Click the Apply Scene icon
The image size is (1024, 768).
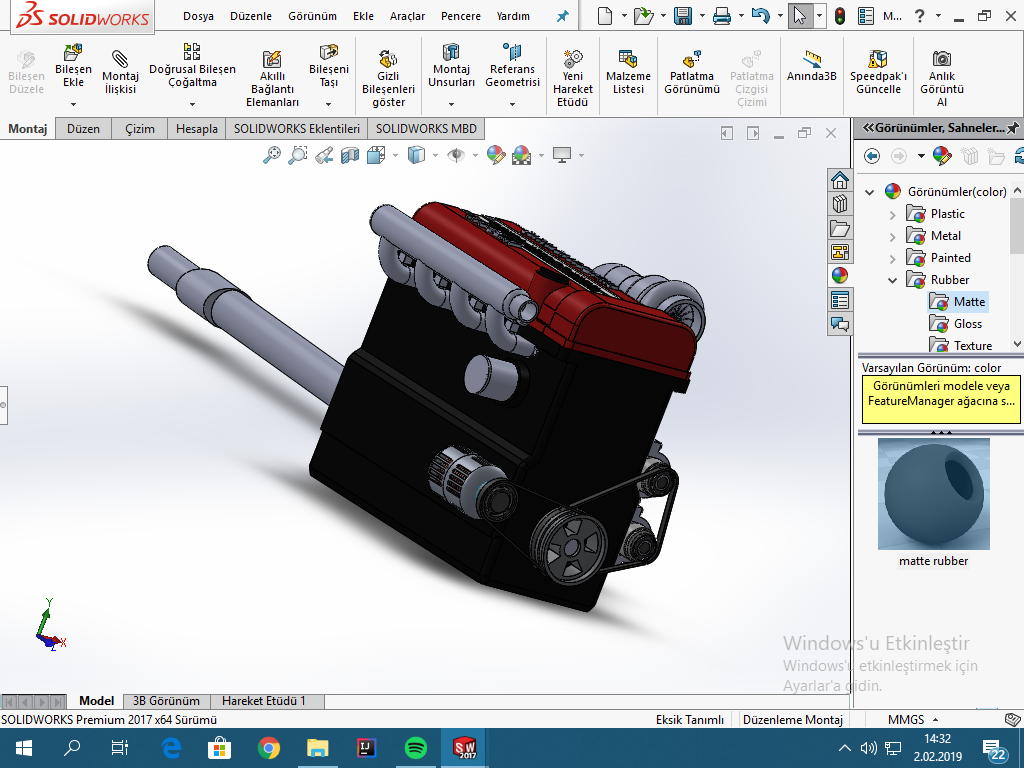click(x=521, y=155)
